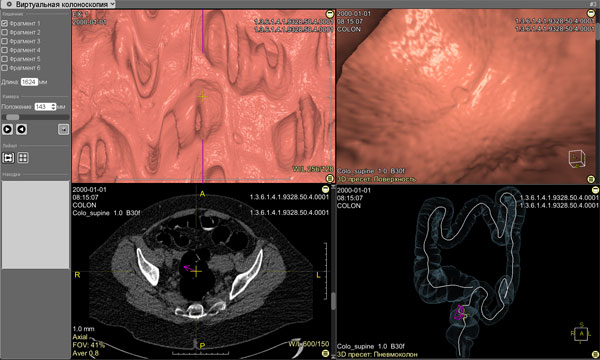
Task: Play camera fly-through forward
Action: [x=7, y=129]
